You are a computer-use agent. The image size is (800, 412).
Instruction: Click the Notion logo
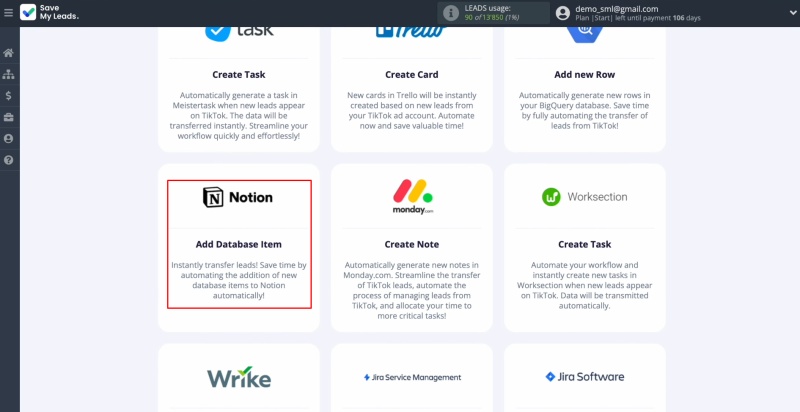(238, 197)
